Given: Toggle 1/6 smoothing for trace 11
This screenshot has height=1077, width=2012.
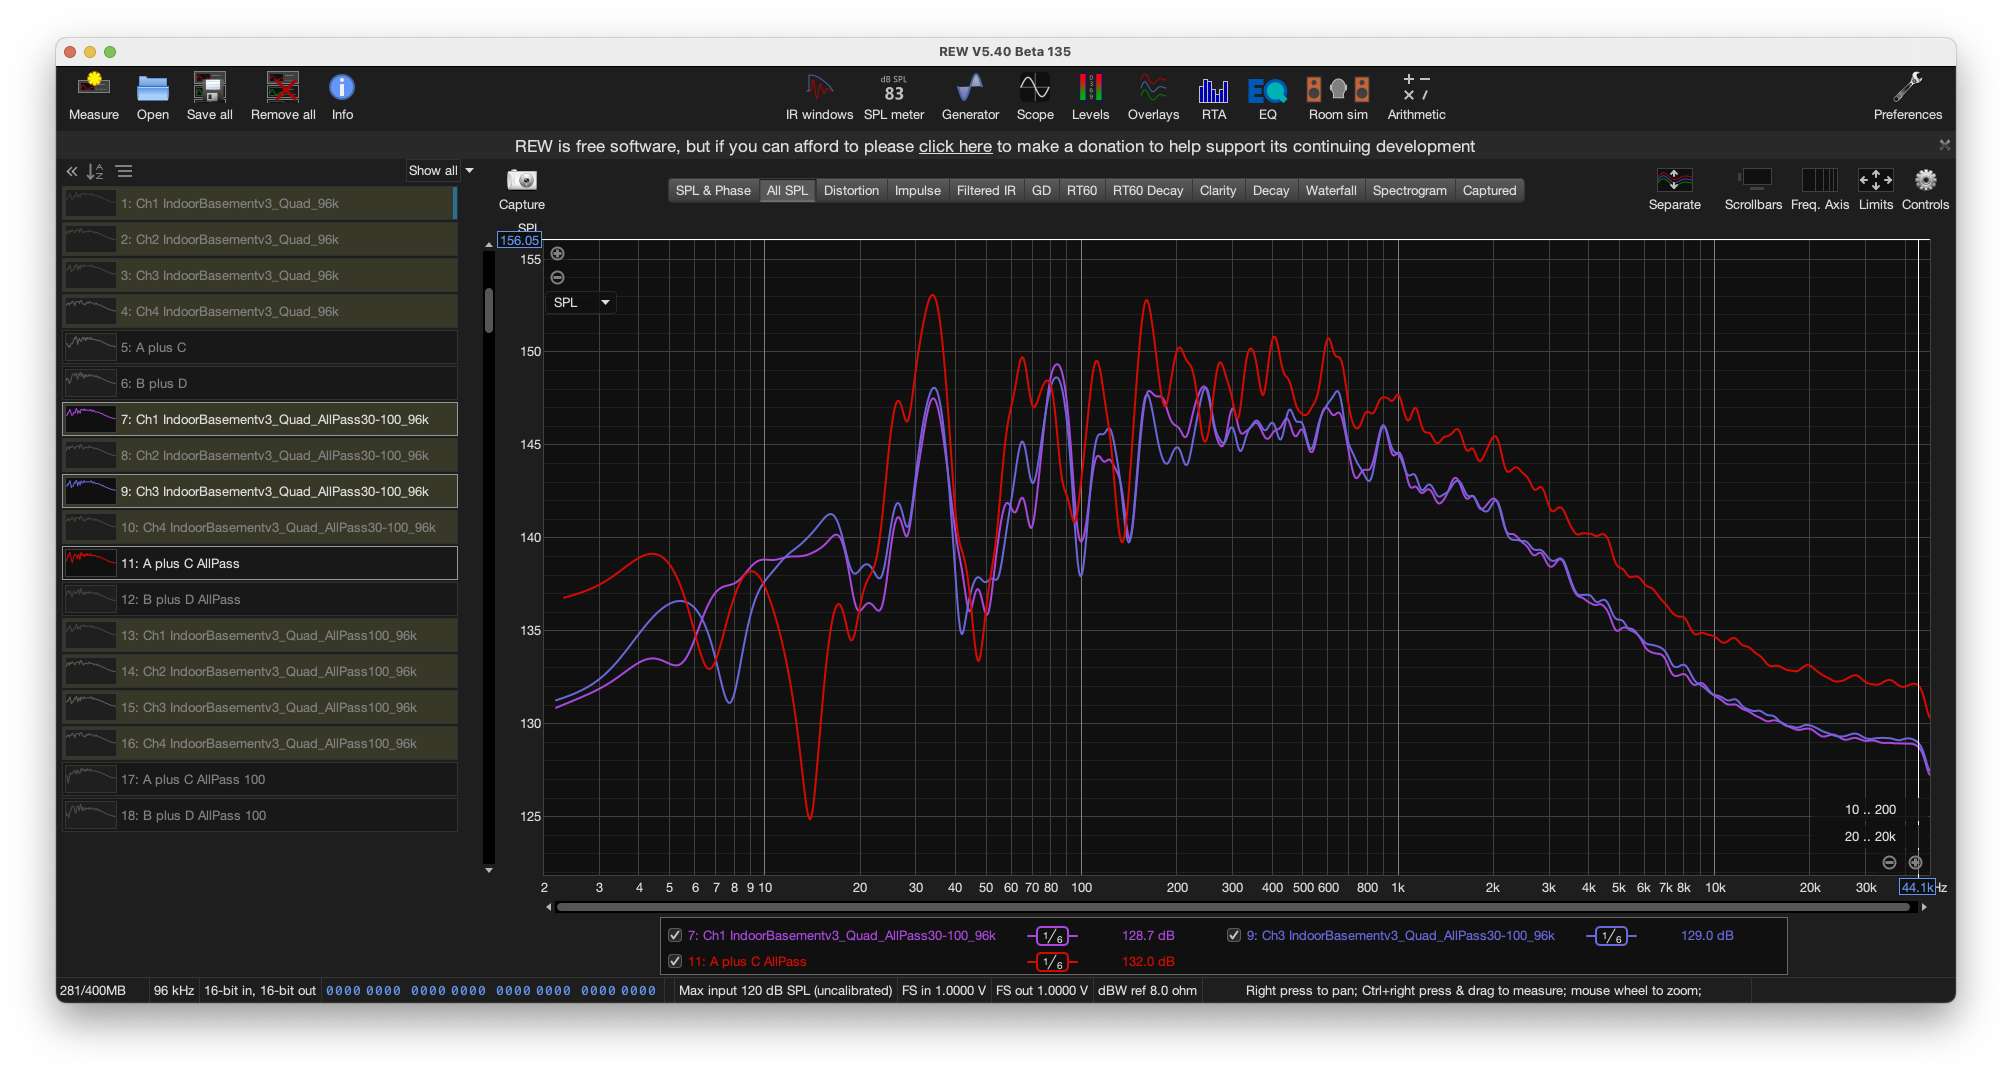Looking at the screenshot, I should (x=1052, y=962).
